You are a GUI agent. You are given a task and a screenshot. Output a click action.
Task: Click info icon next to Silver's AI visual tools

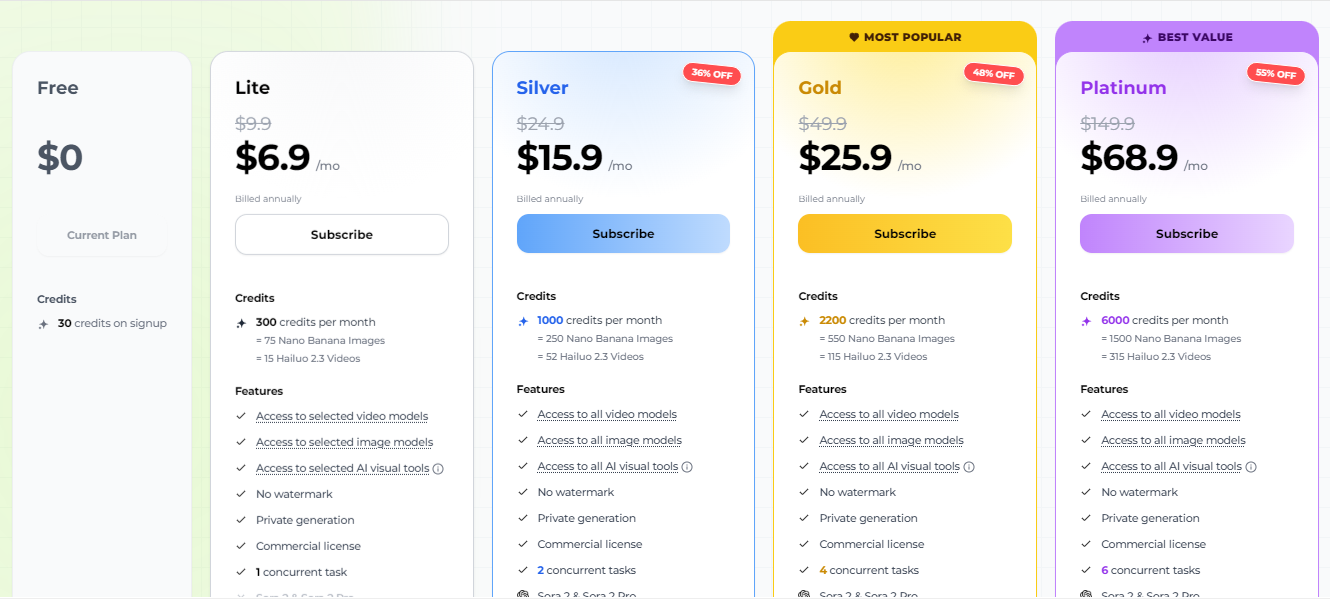point(687,466)
